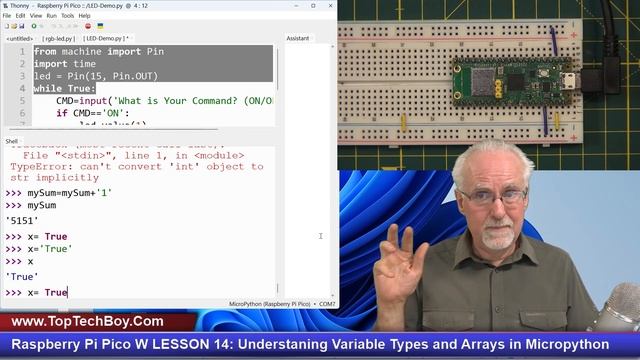Viewport: 640px width, 360px height.
Task: Select the LED-Demo.py editor tab
Action: 105,38
